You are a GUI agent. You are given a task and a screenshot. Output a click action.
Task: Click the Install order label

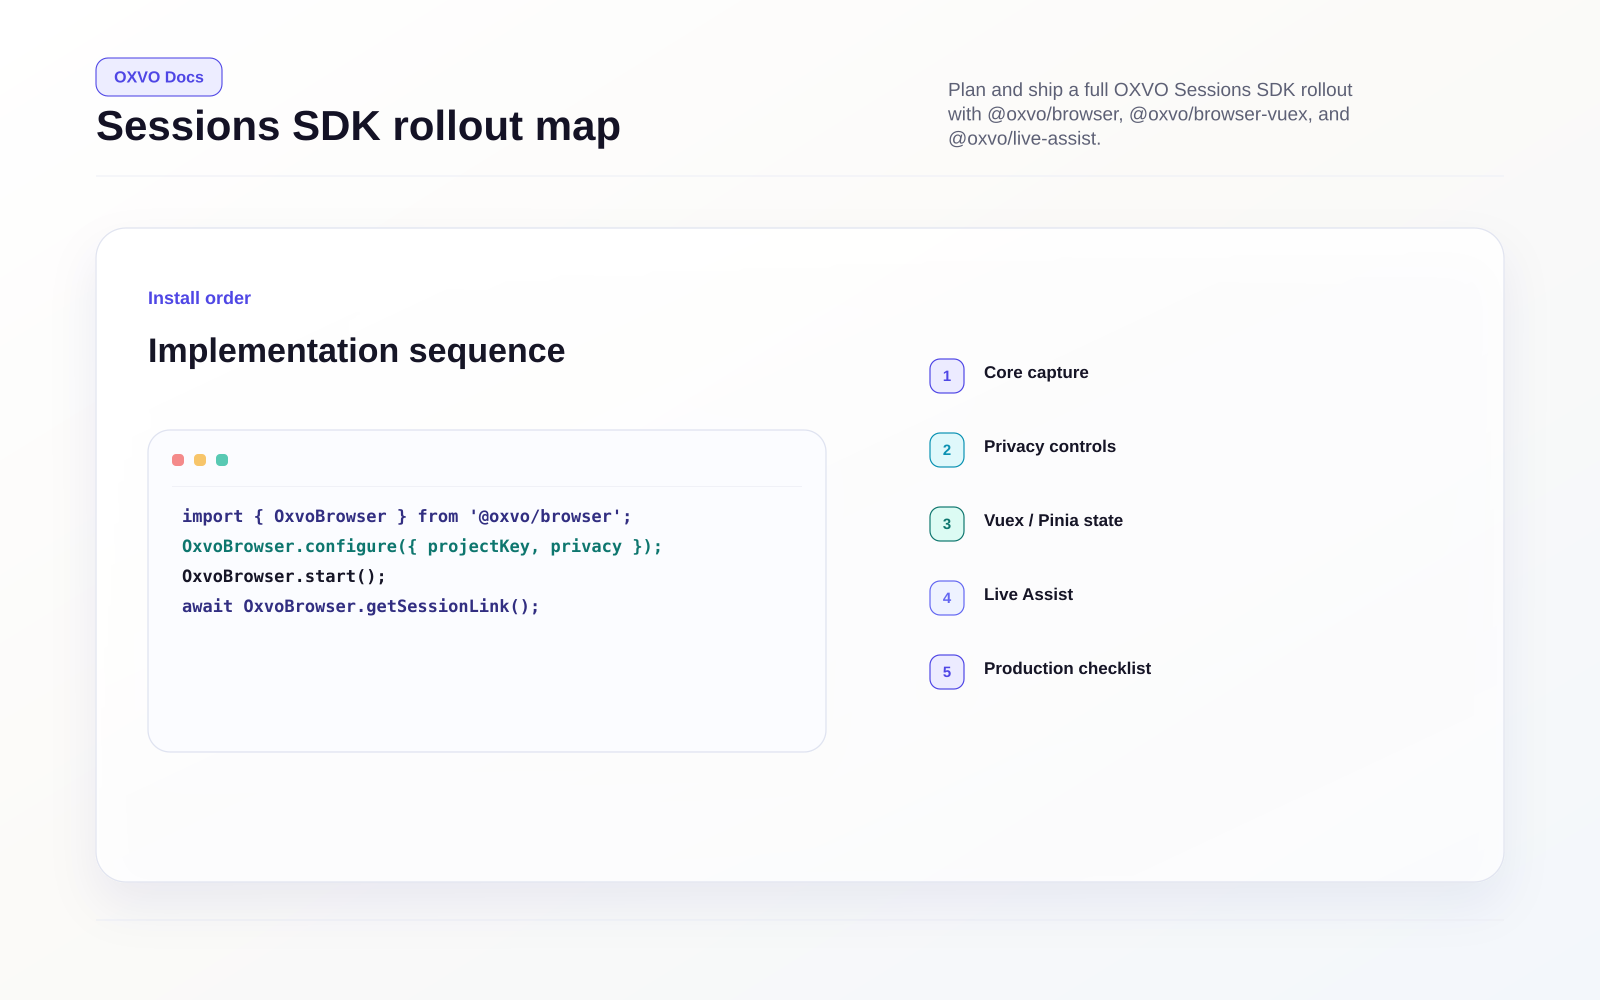pos(199,298)
